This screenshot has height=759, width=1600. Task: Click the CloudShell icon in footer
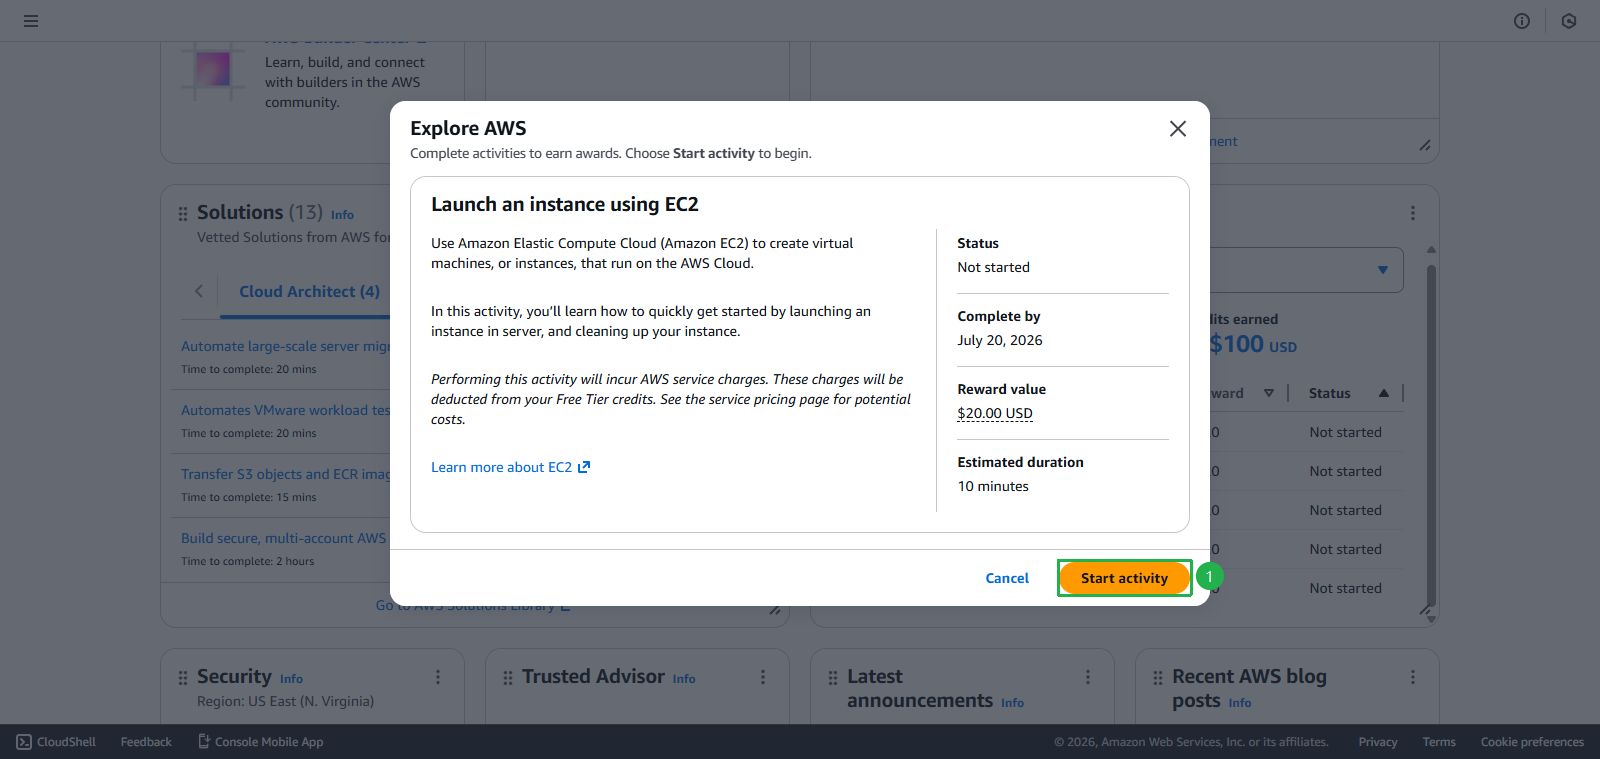24,742
